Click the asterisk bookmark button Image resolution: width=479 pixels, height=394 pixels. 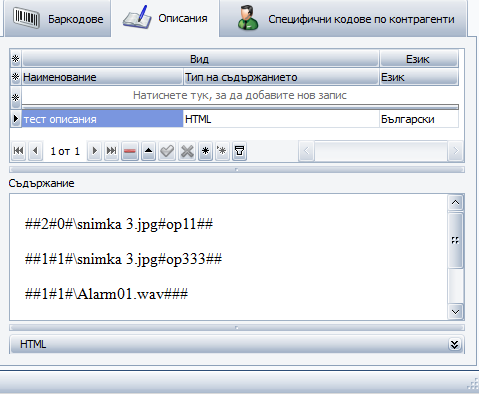[x=205, y=151]
